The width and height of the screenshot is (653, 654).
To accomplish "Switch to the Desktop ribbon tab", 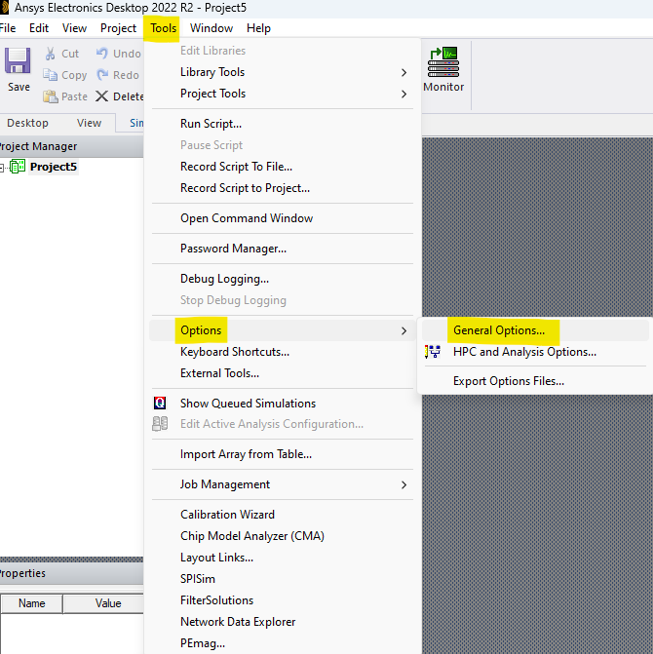I will tap(27, 123).
